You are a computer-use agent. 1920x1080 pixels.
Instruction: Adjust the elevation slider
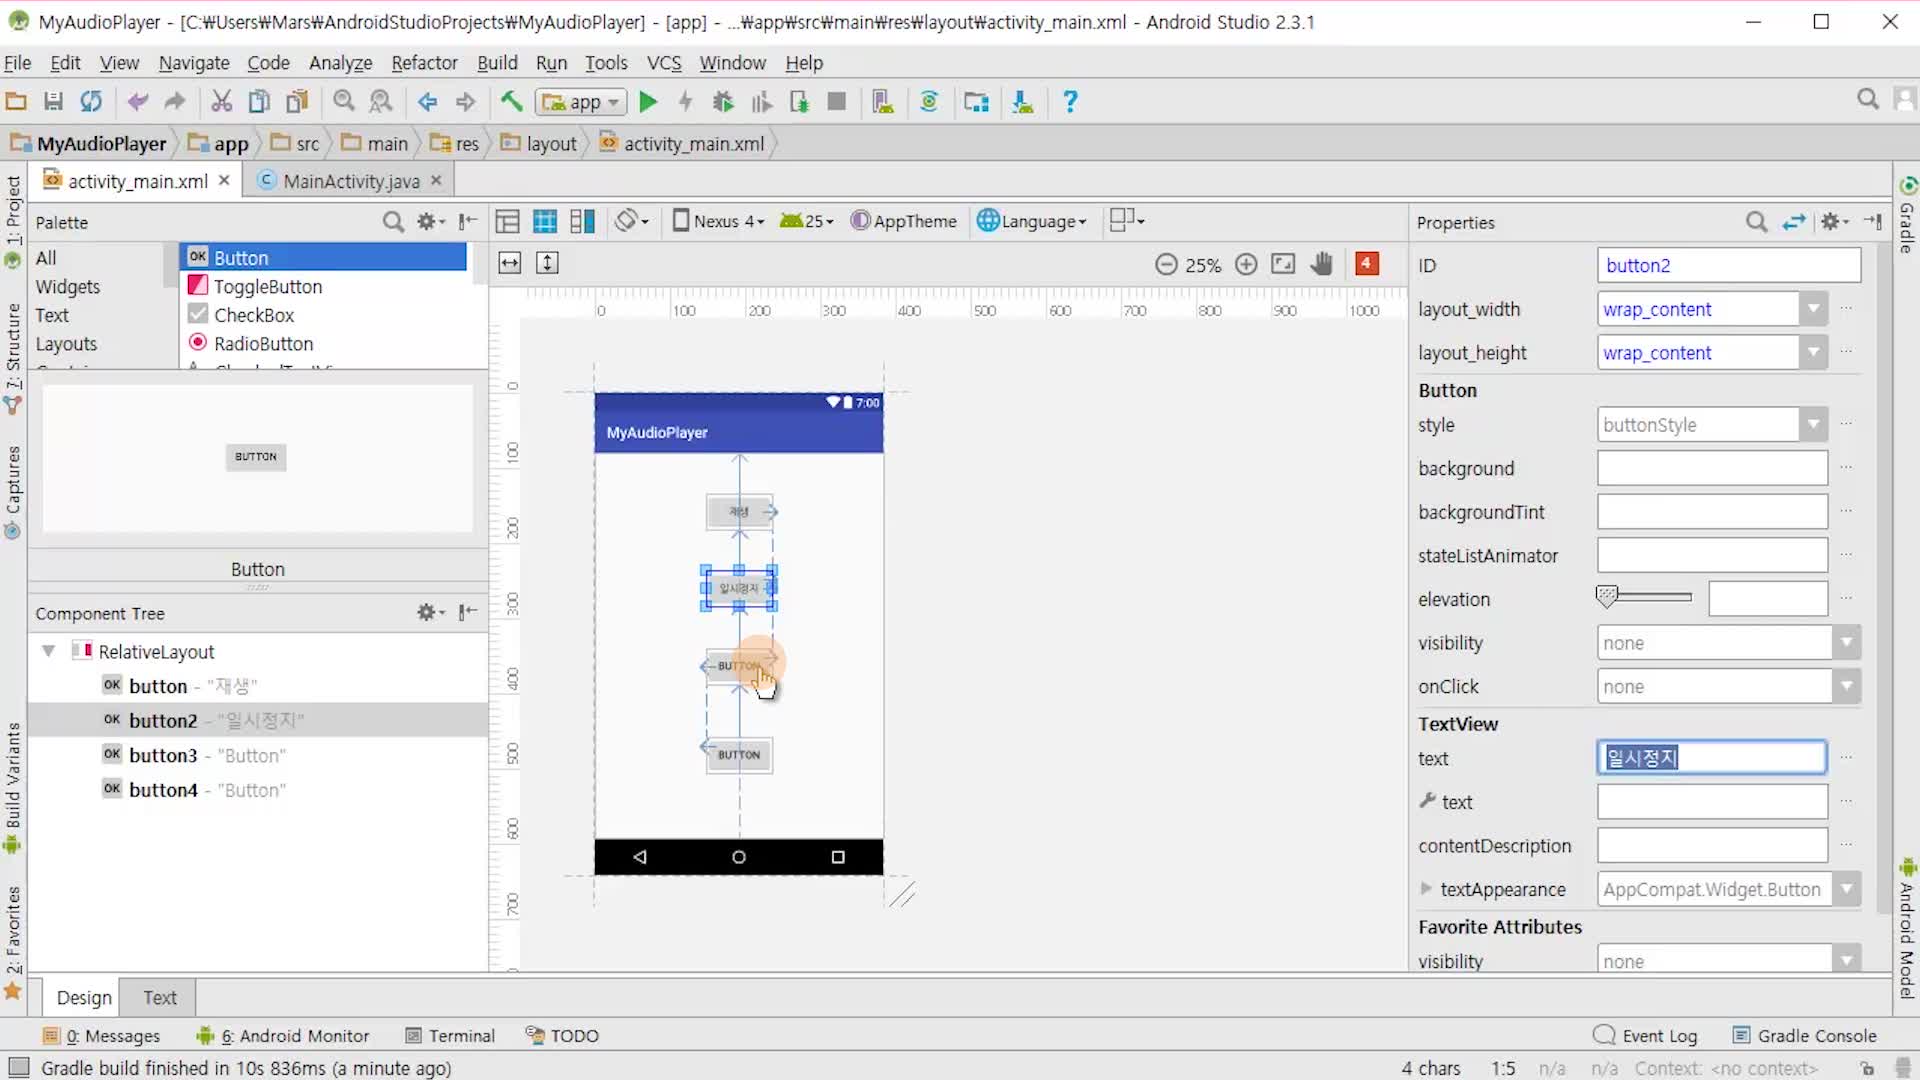point(1644,598)
